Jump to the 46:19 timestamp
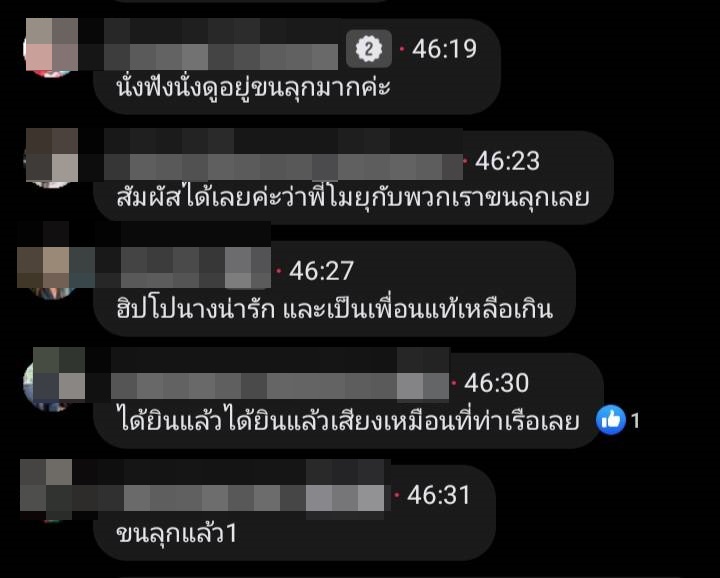The height and width of the screenshot is (578, 720). (x=444, y=49)
